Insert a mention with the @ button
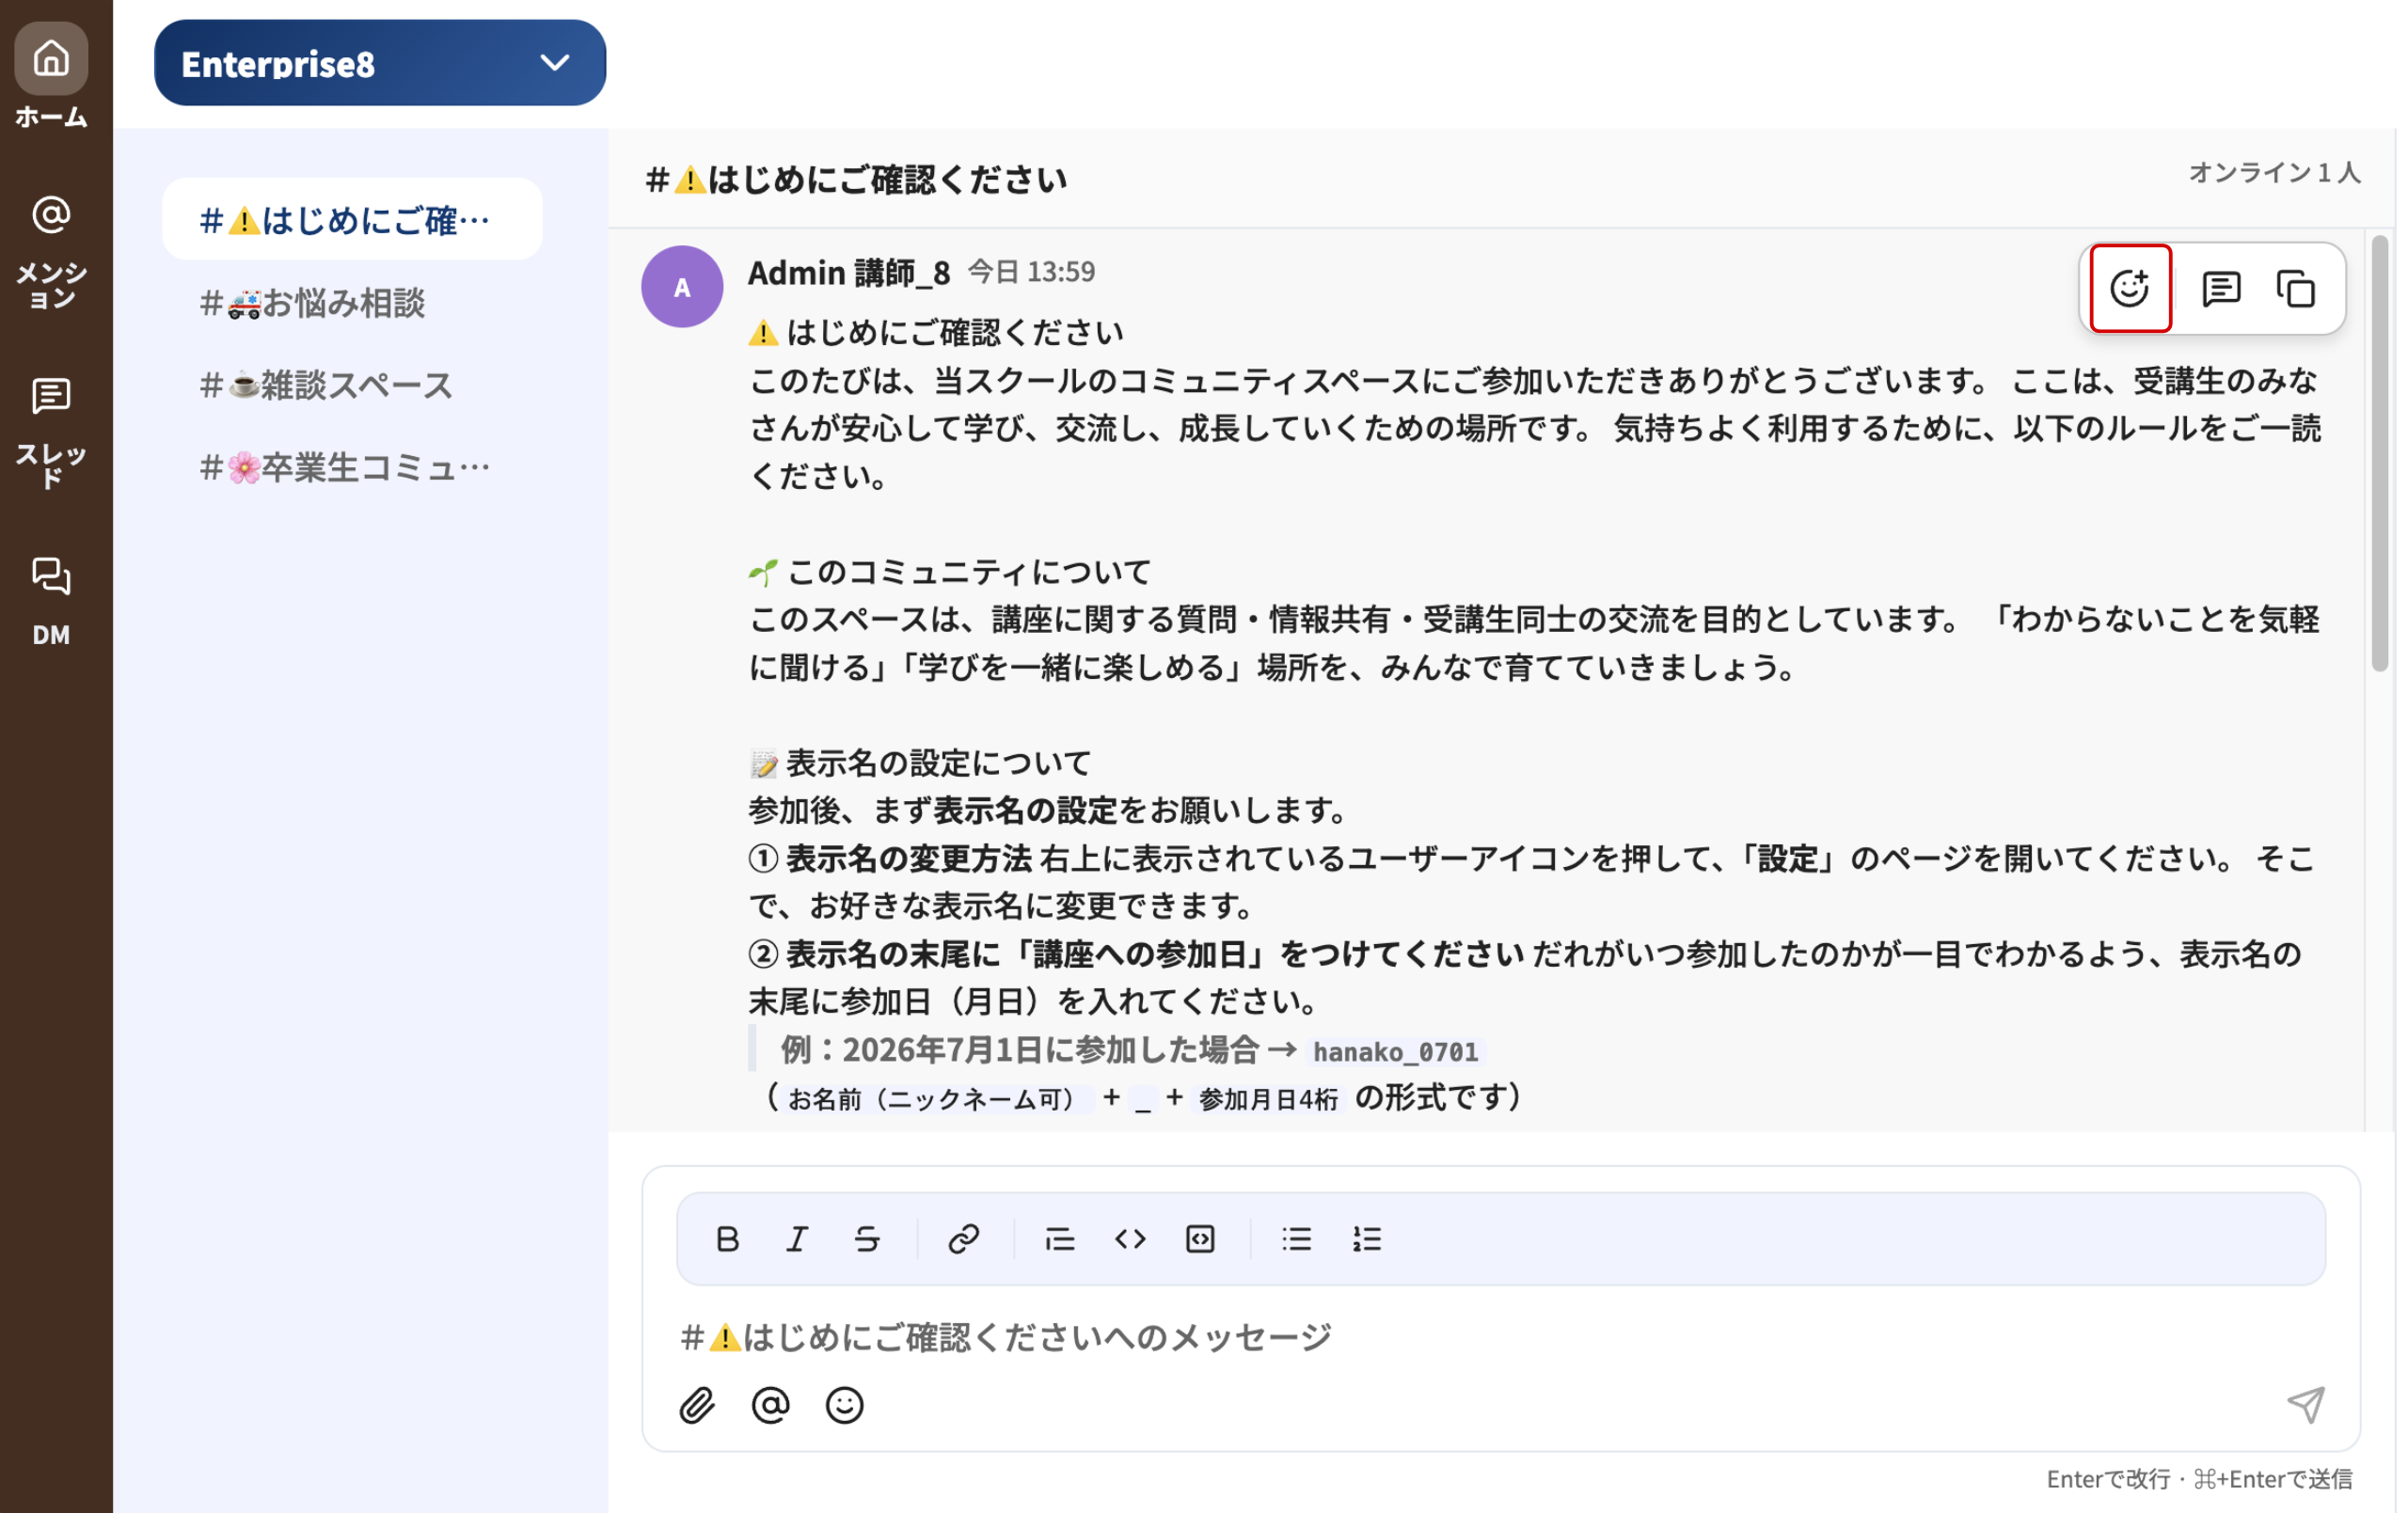Viewport: 2408px width, 1513px height. pos(770,1405)
